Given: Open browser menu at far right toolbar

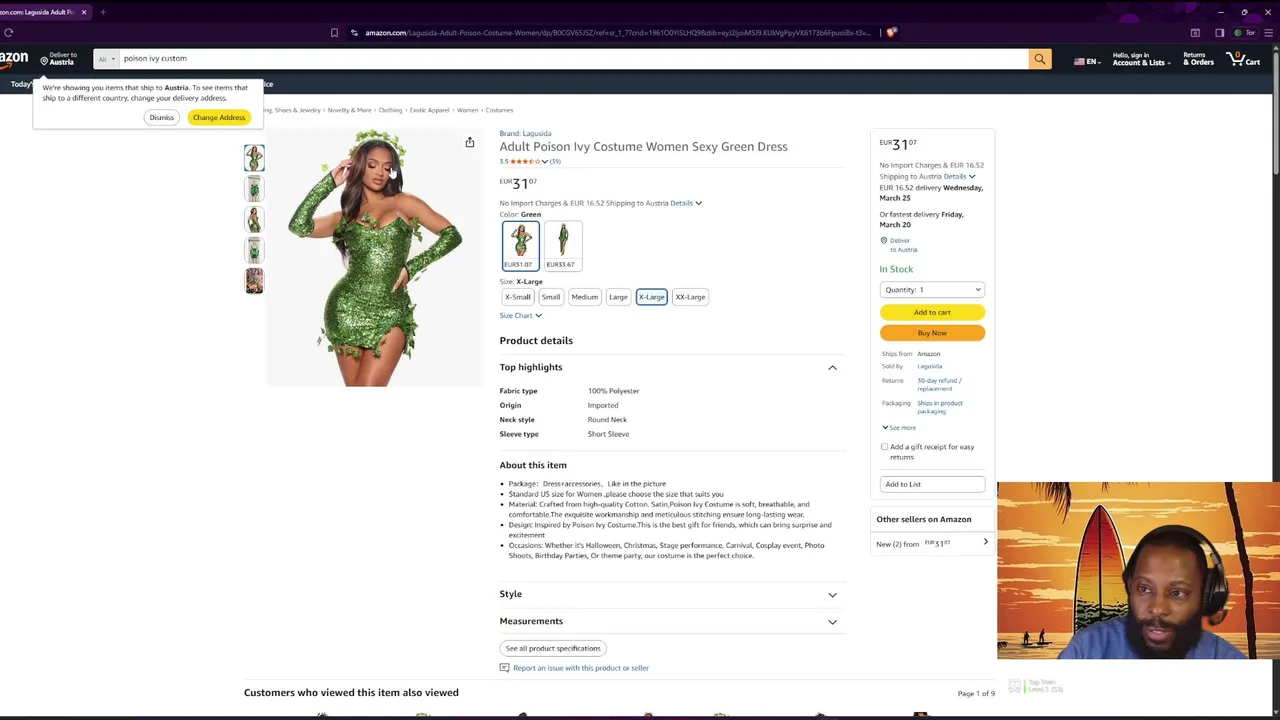Looking at the screenshot, I should 1268,33.
